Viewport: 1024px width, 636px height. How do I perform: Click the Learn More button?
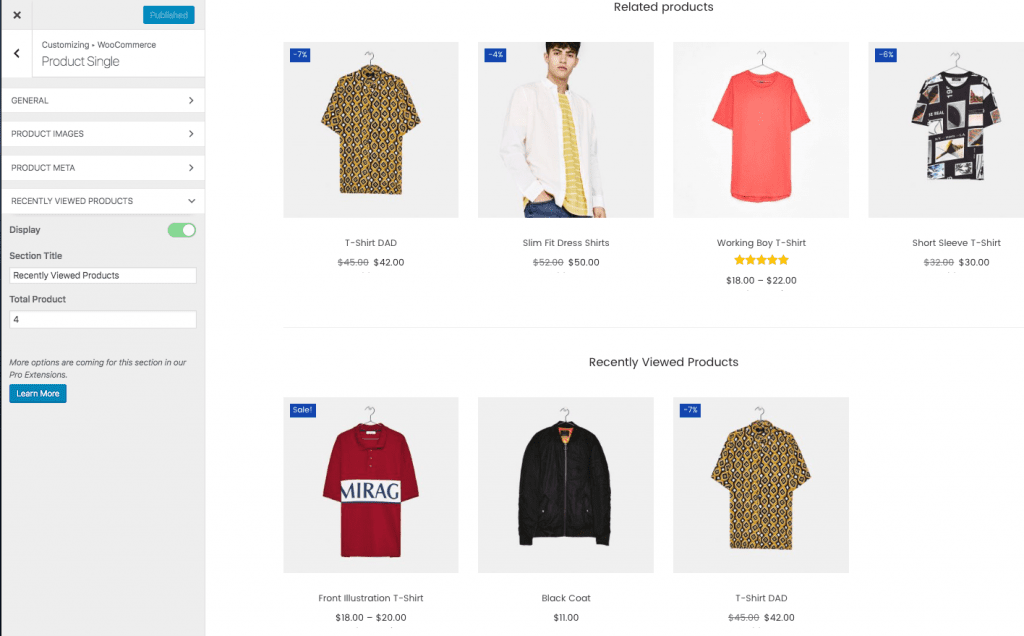coord(38,394)
